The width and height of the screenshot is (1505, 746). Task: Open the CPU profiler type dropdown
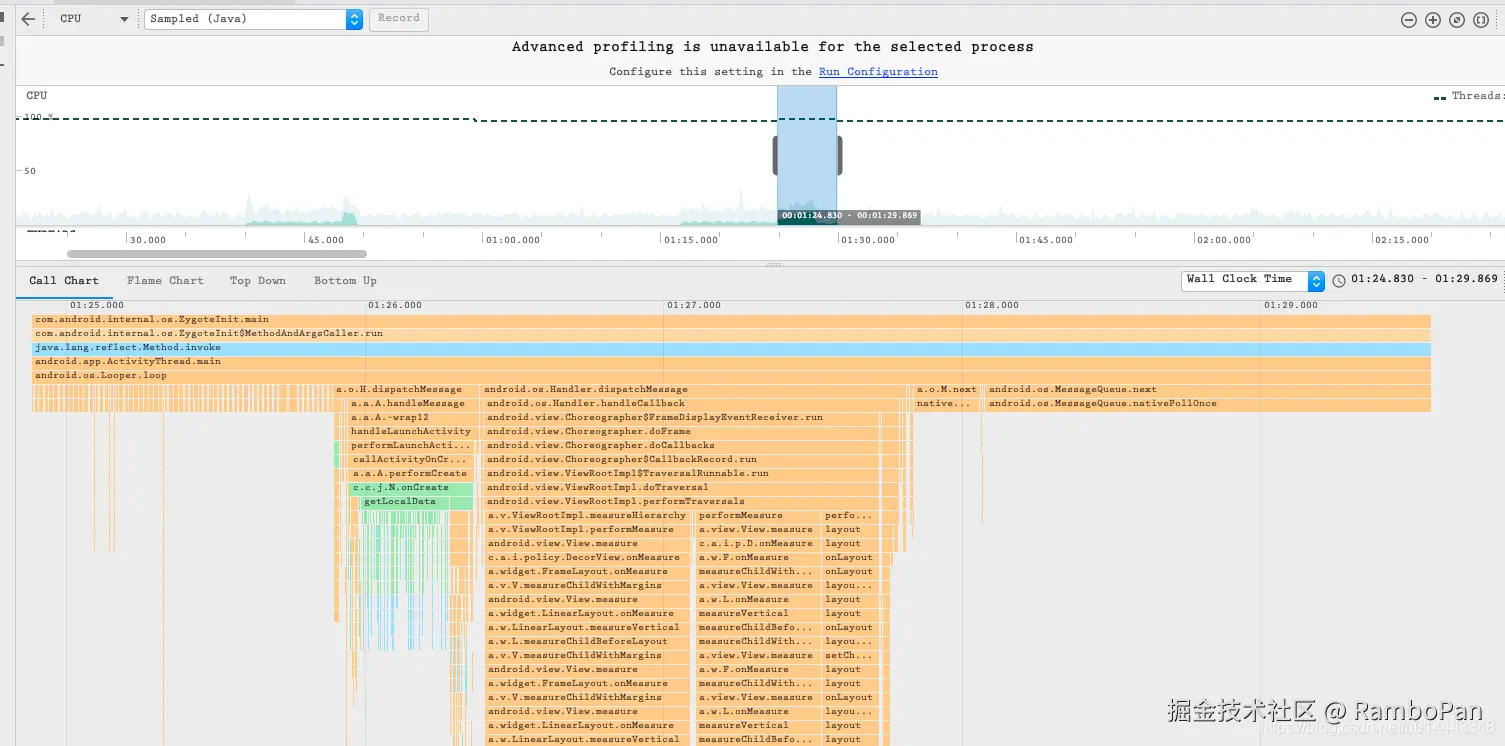point(94,19)
